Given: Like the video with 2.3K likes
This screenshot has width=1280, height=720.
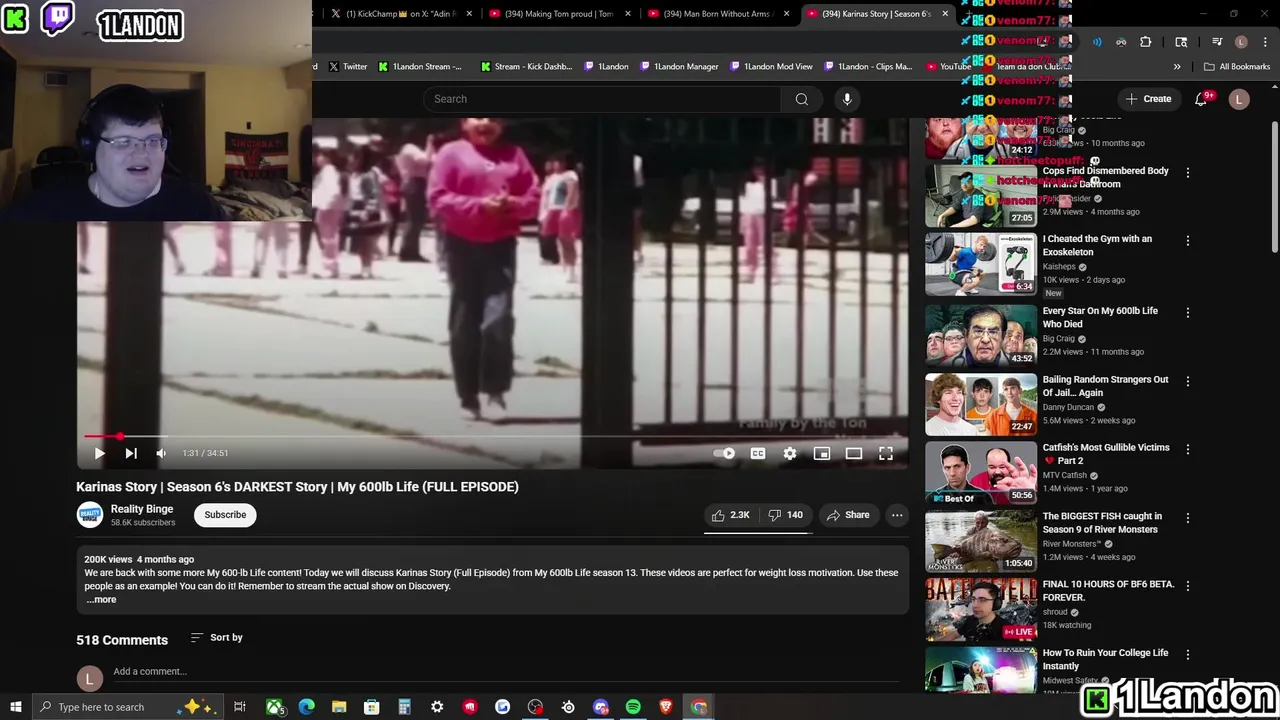Looking at the screenshot, I should (x=730, y=515).
